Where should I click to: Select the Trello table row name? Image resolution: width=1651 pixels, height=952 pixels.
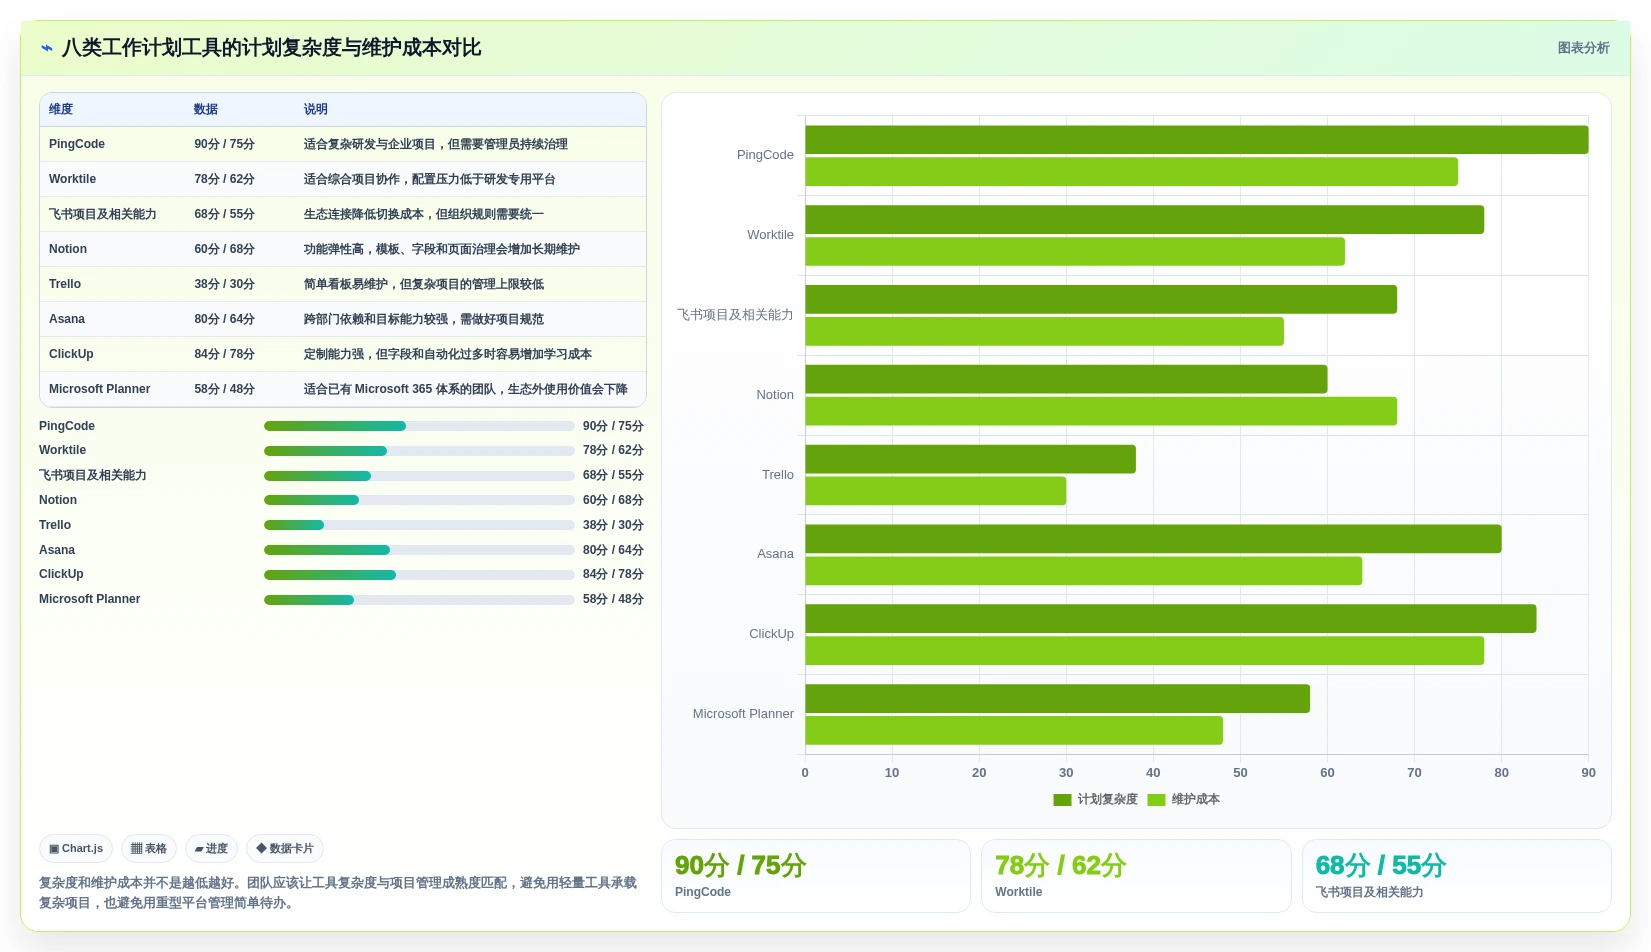click(65, 284)
